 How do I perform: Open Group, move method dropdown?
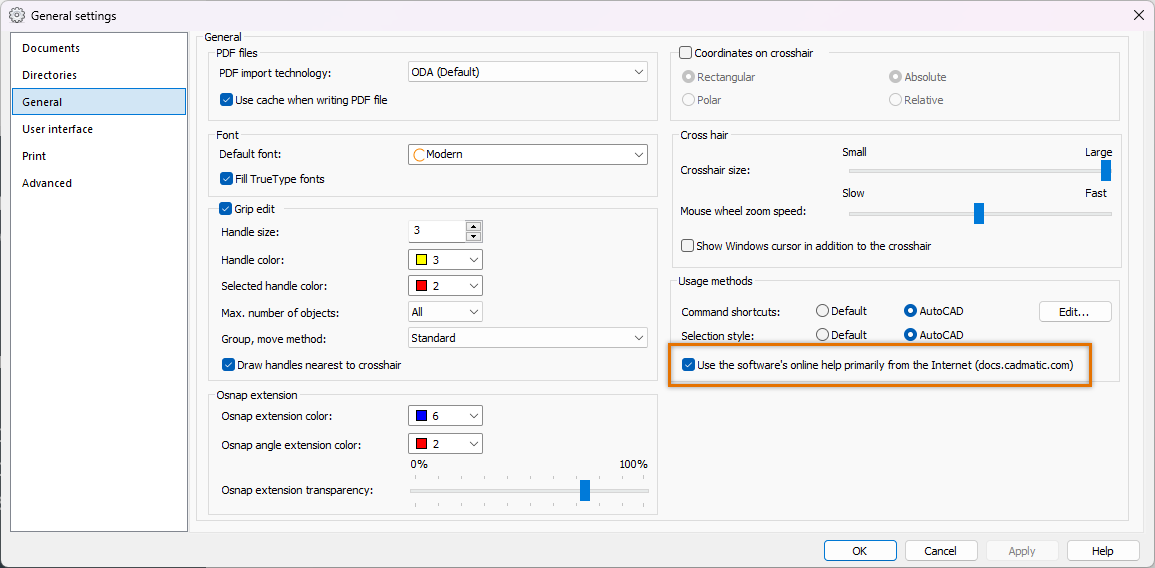click(x=528, y=338)
